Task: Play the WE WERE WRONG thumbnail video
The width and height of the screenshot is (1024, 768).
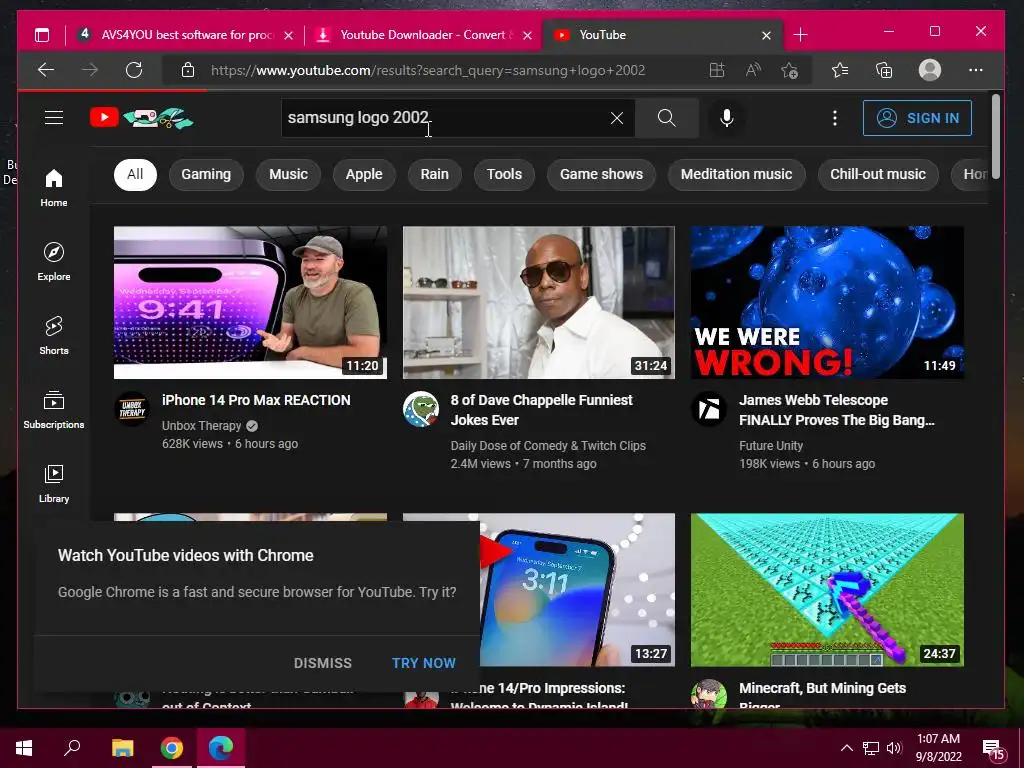Action: point(827,302)
